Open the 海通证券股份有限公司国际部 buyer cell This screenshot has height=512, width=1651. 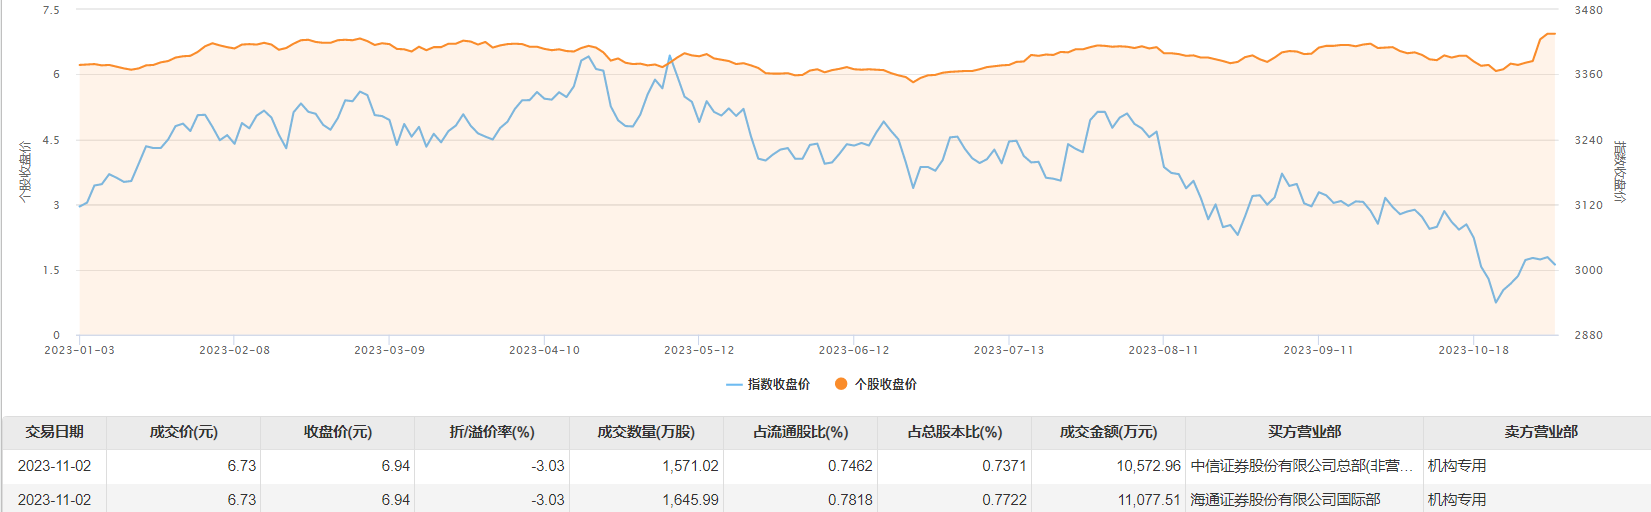1285,499
